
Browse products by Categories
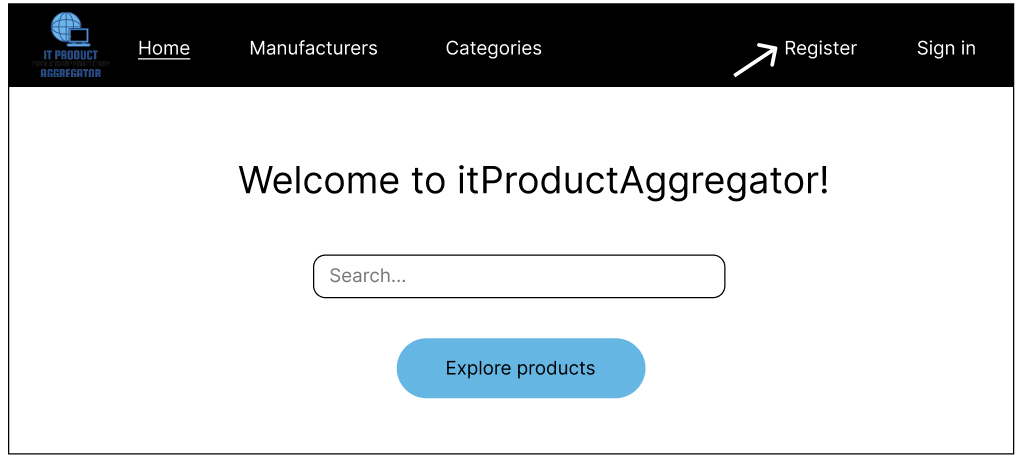(x=493, y=48)
